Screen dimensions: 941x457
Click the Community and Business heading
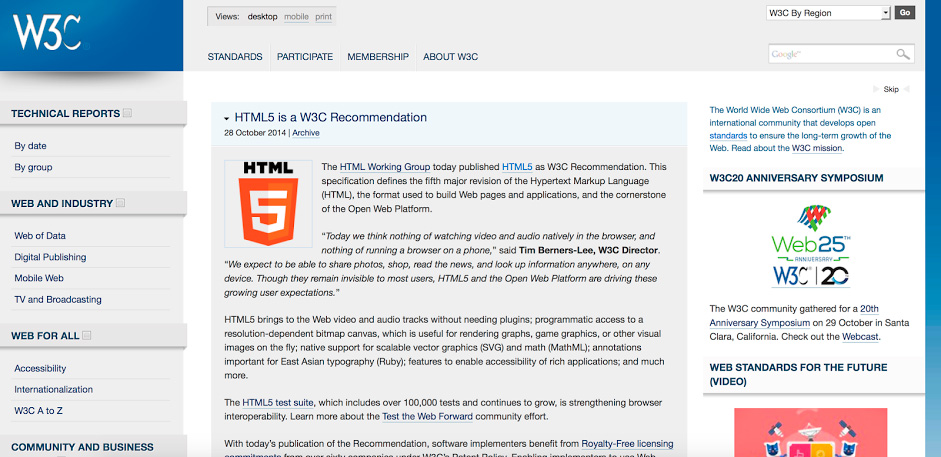(82, 447)
